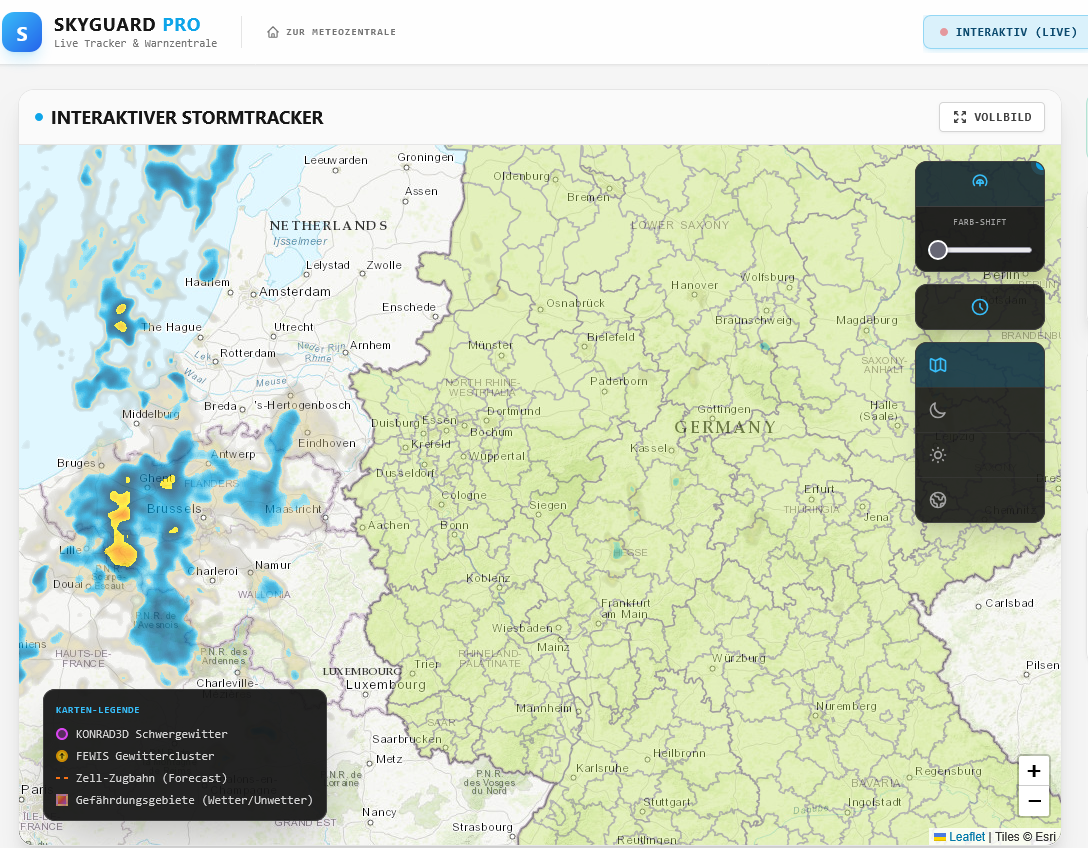Screen dimensions: 1088x848
Task: Click the Vollbild button
Action: (x=991, y=117)
